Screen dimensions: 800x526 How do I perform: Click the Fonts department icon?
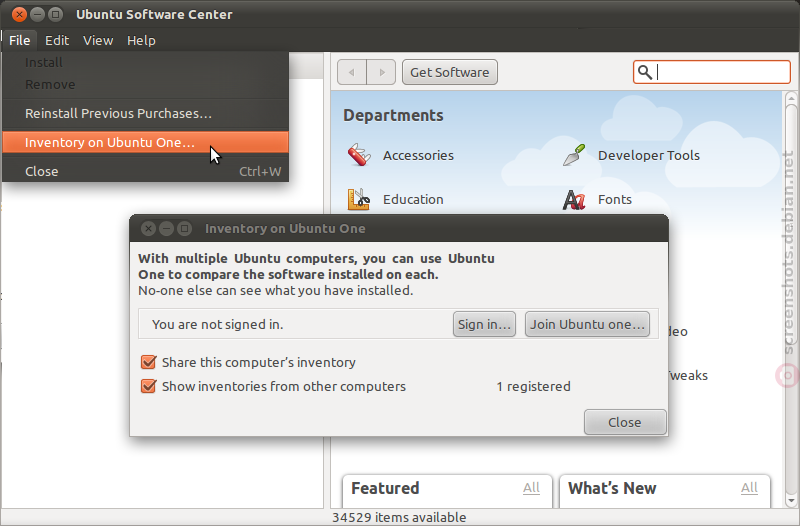pos(574,199)
